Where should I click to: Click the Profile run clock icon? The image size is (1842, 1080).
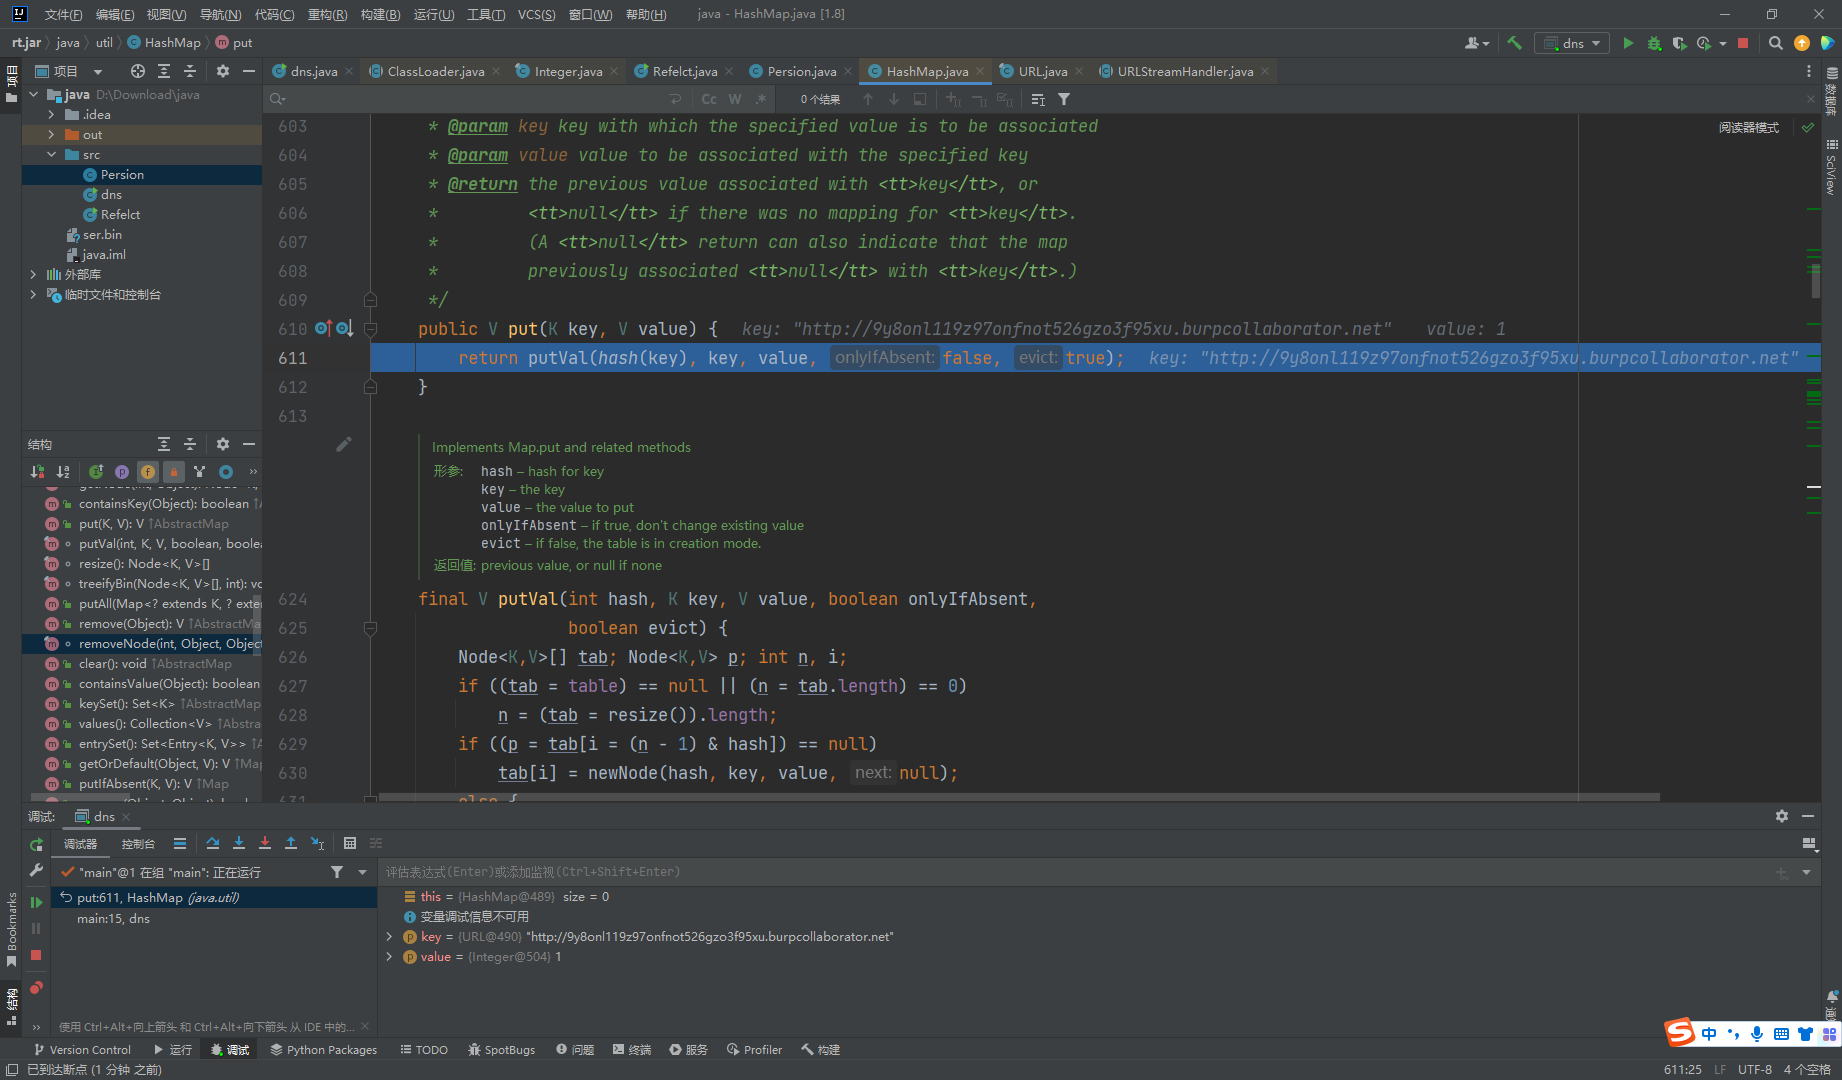click(x=1704, y=43)
